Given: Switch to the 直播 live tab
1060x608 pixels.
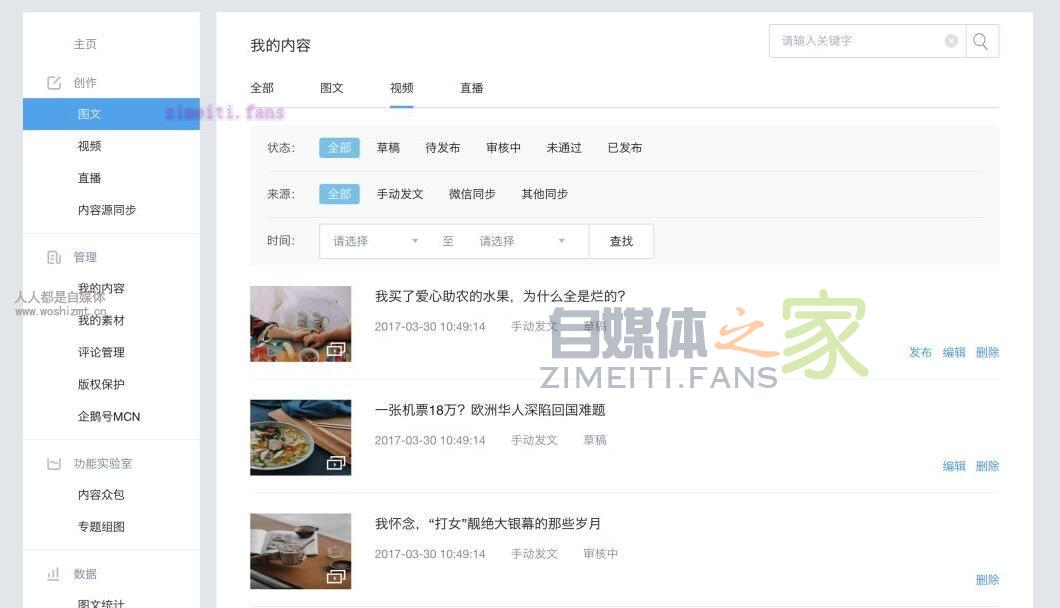Looking at the screenshot, I should click(x=471, y=88).
